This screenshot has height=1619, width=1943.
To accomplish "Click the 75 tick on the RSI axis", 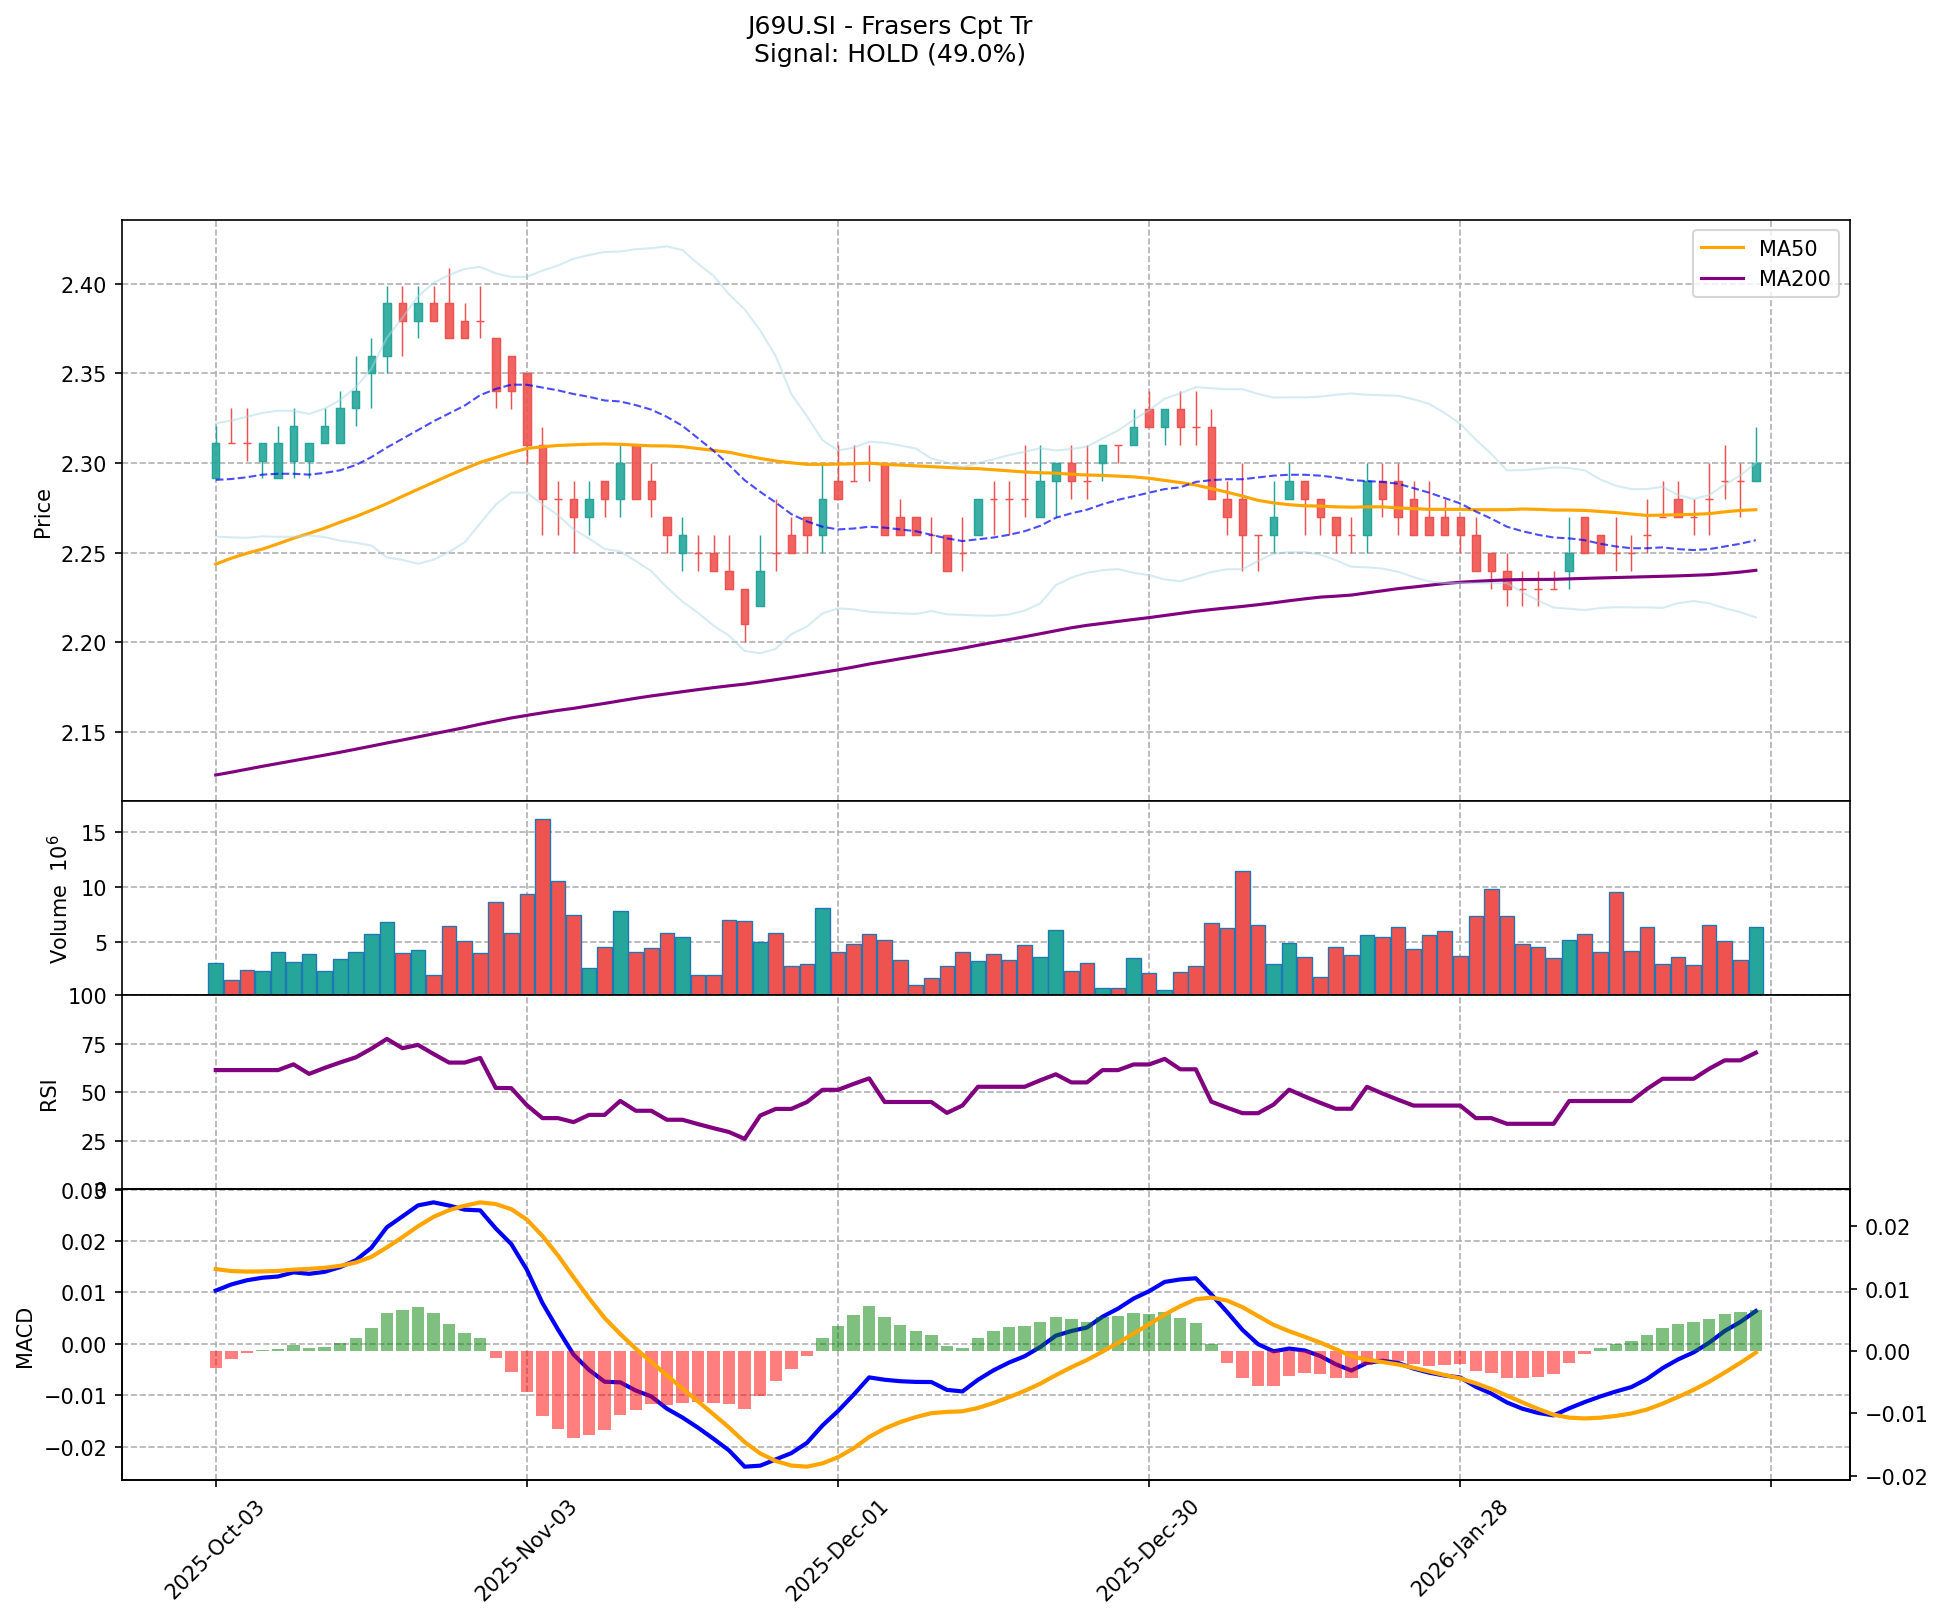I will click(95, 1045).
